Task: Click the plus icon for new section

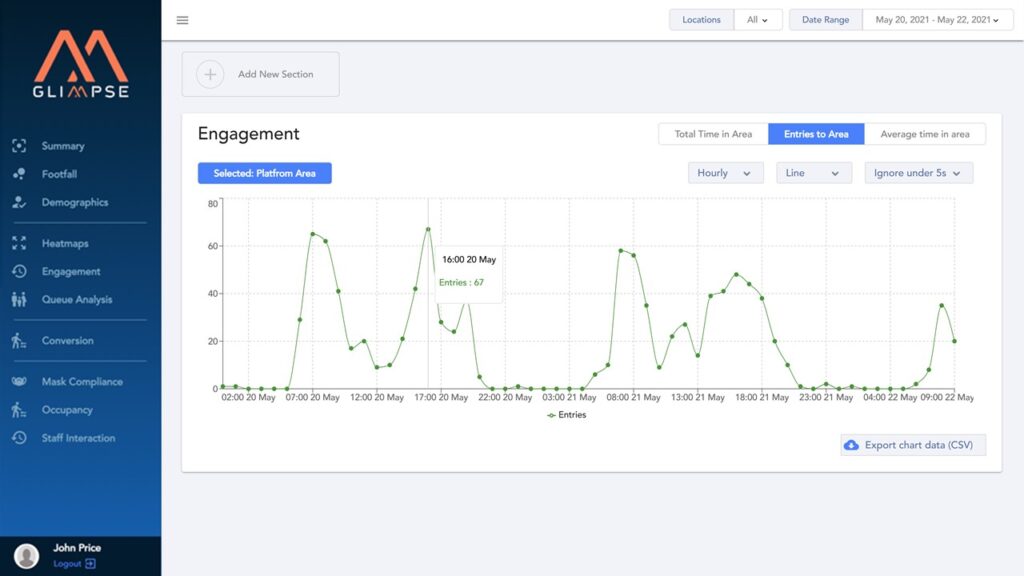Action: point(210,74)
